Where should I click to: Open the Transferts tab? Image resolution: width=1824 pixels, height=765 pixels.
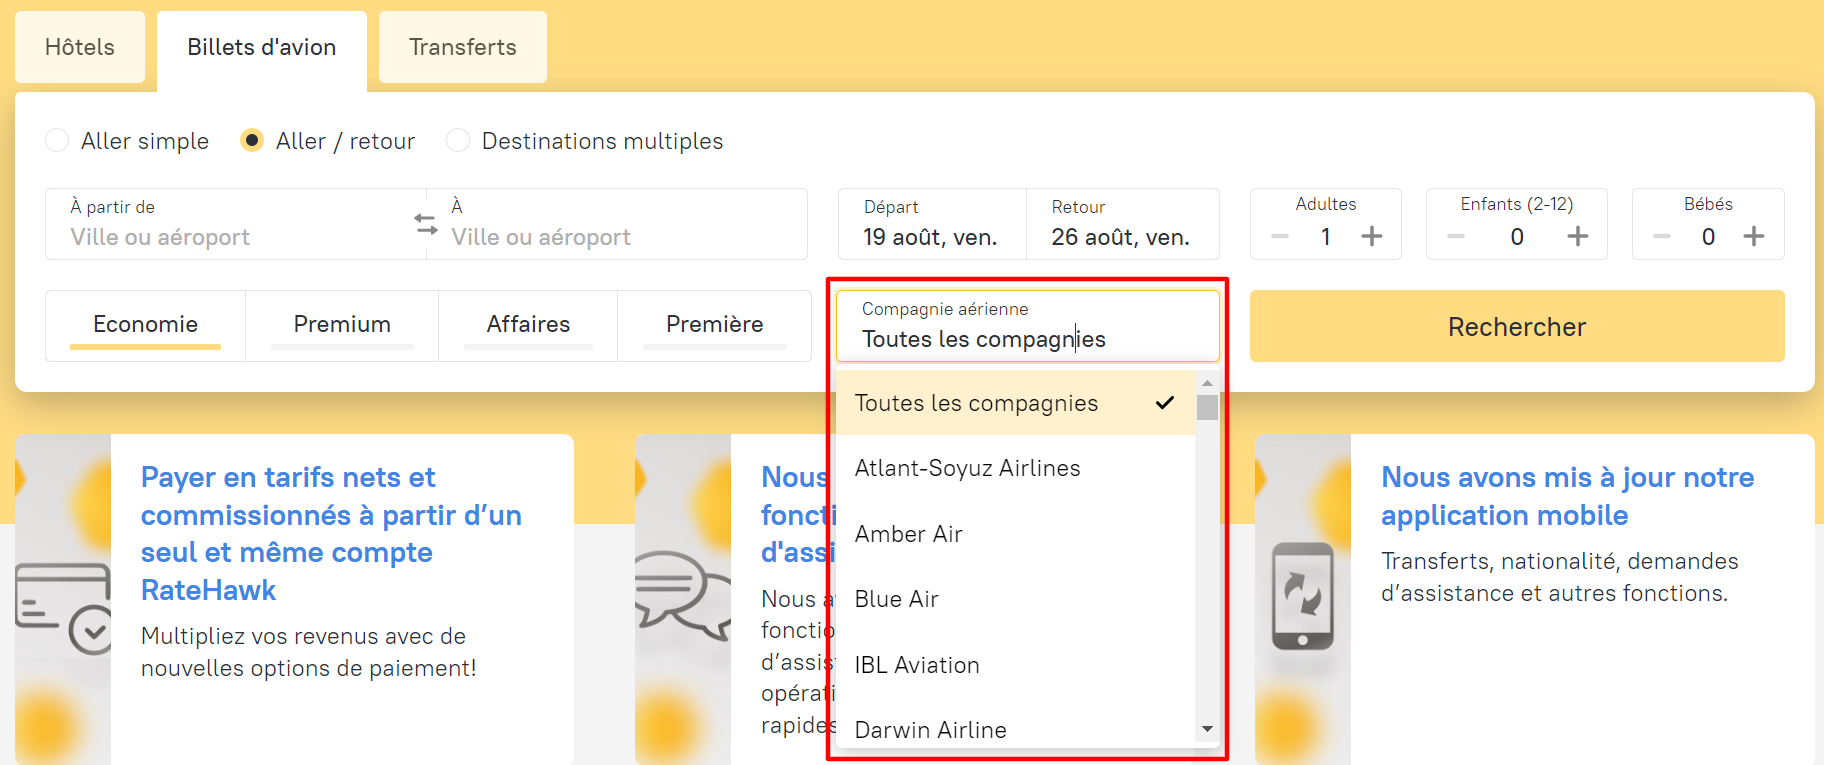click(462, 47)
